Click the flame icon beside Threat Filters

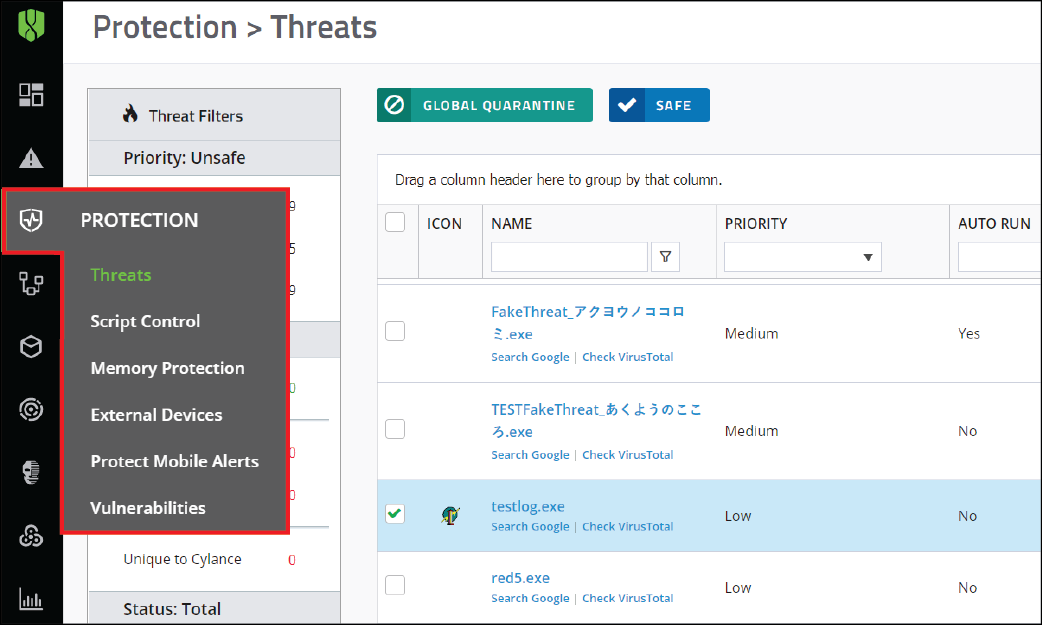pyautogui.click(x=130, y=114)
